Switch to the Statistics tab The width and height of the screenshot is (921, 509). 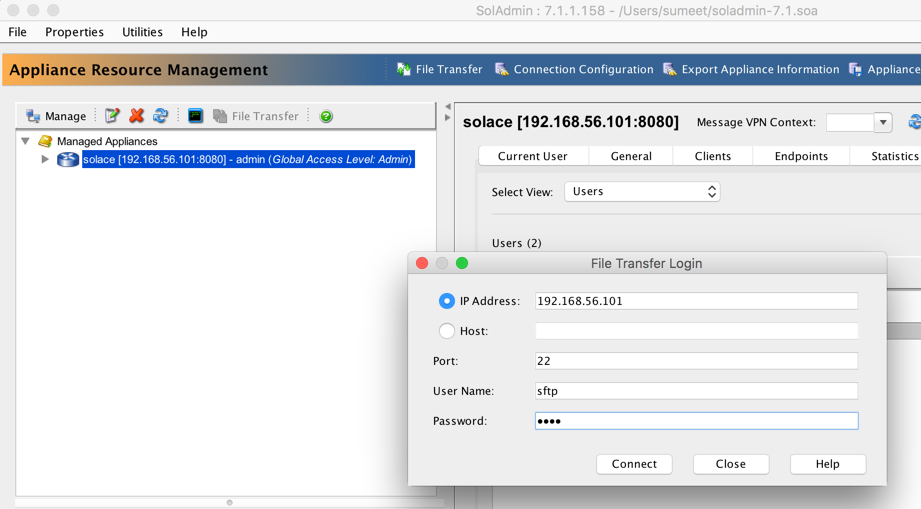click(x=888, y=156)
